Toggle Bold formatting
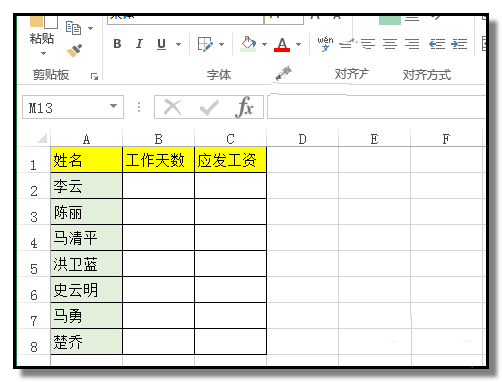The width and height of the screenshot is (502, 382). click(x=117, y=44)
